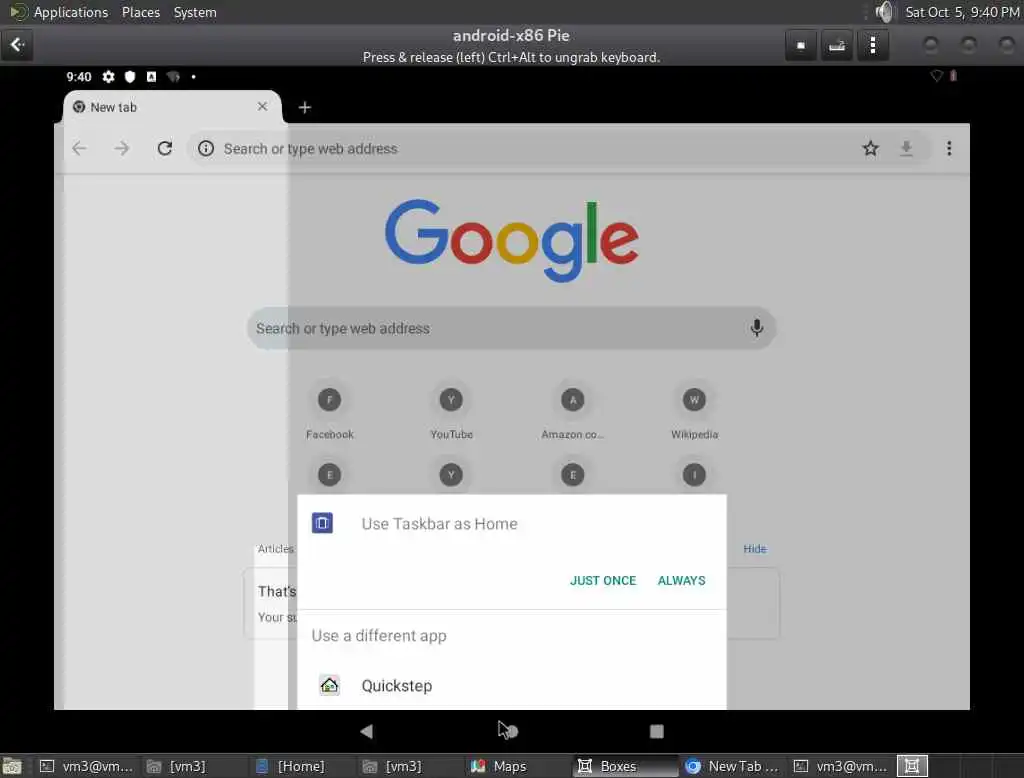Tap Android home navigation button
The image size is (1024, 778).
(x=511, y=731)
